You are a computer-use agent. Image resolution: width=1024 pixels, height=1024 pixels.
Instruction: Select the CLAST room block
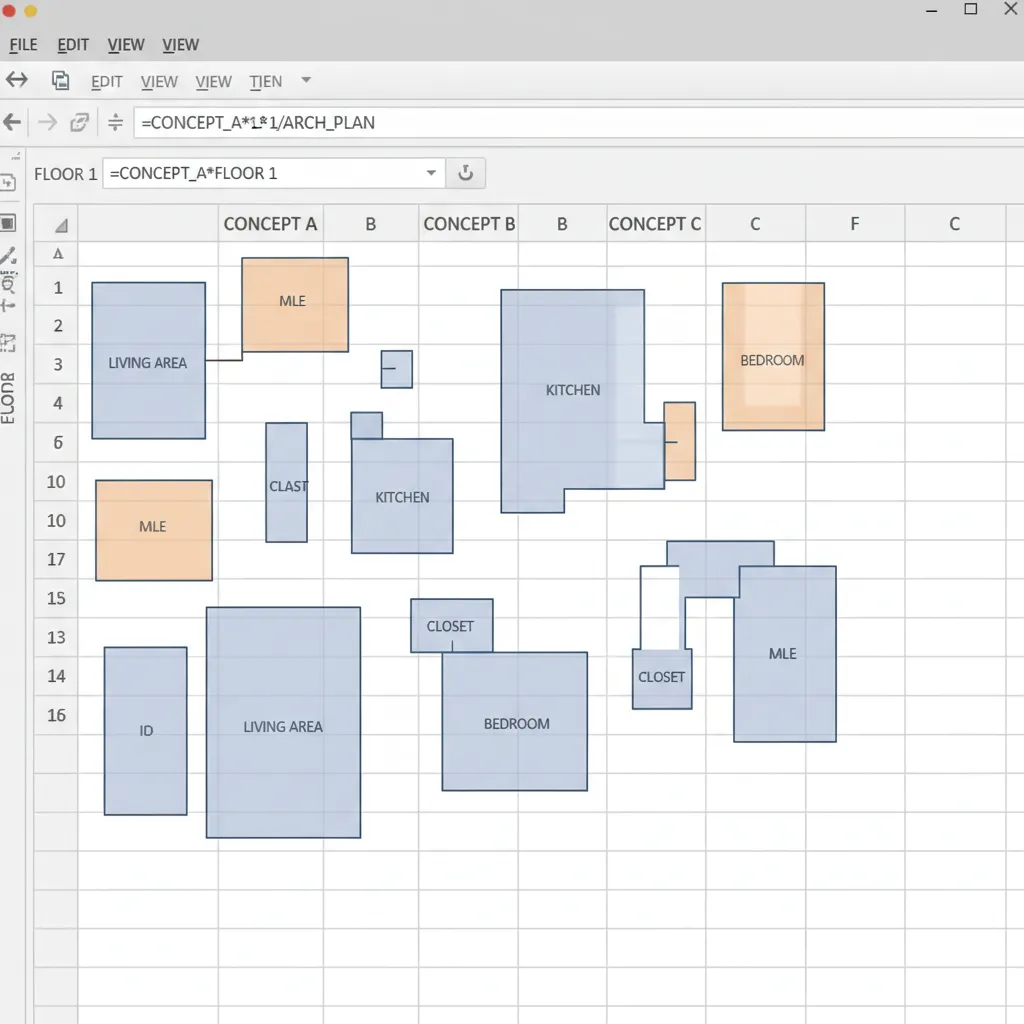(286, 483)
